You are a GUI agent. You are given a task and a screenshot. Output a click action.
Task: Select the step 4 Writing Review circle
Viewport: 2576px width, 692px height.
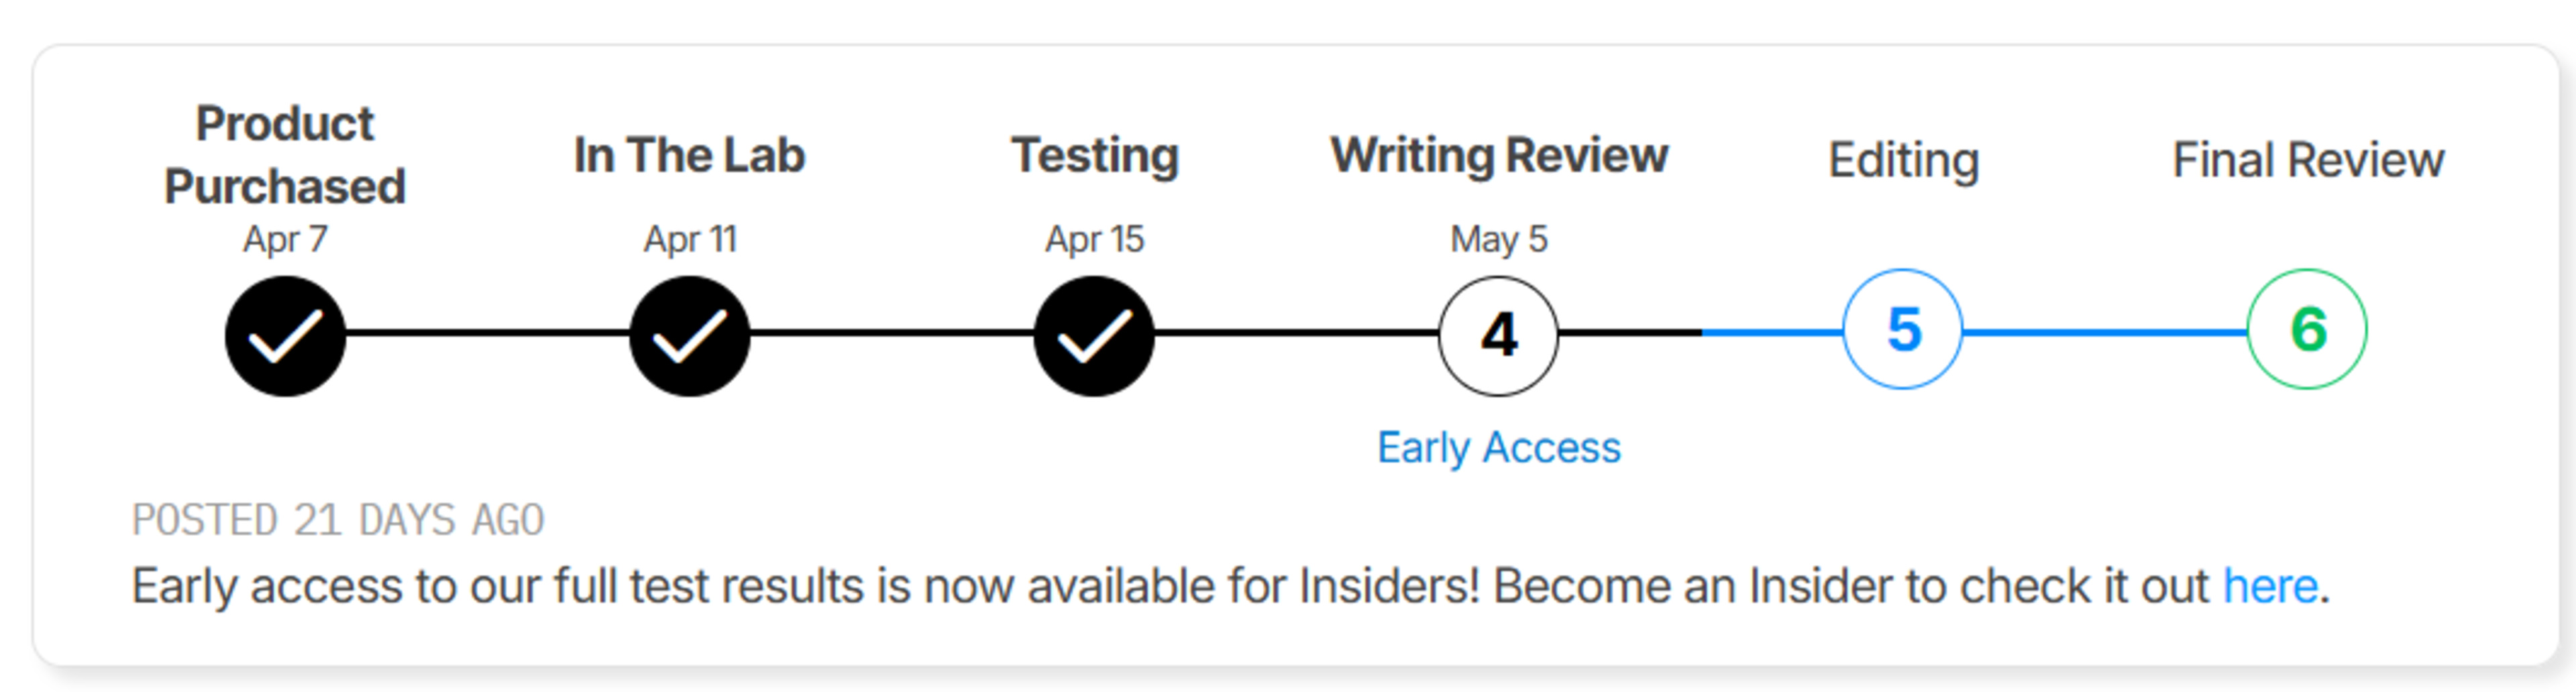(x=1498, y=336)
